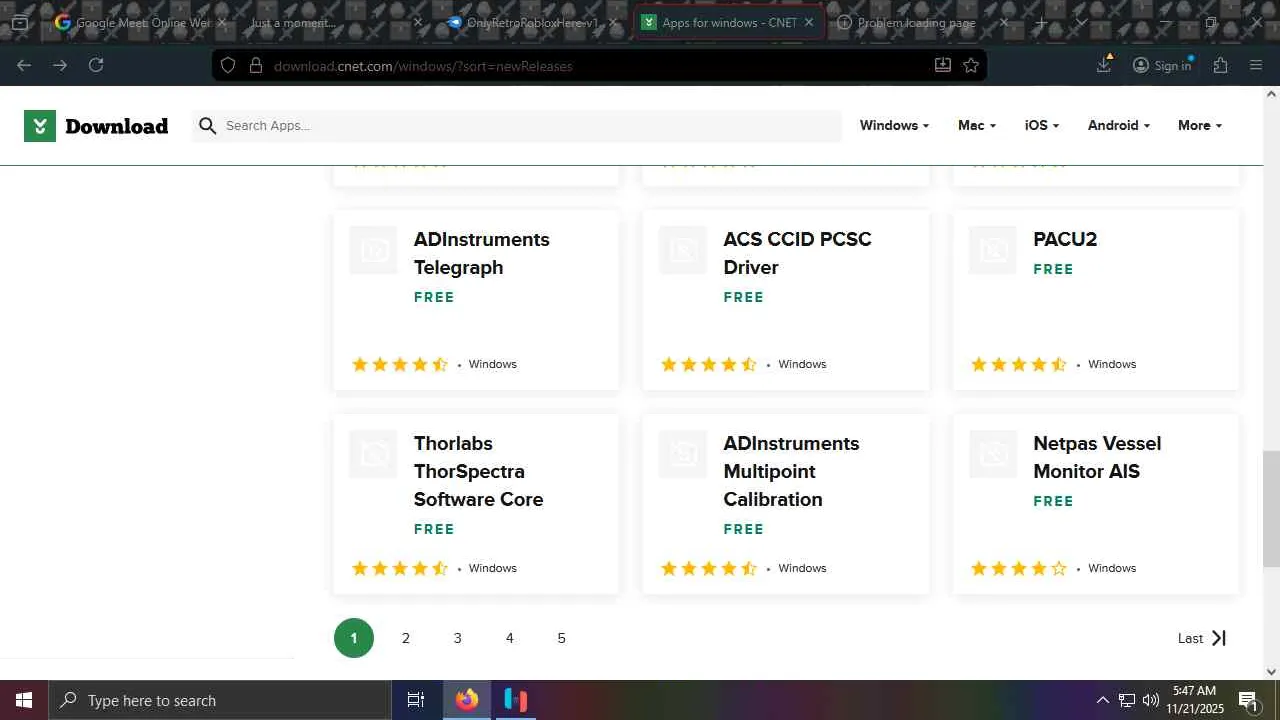Open the tracking protection shield icon

228,65
